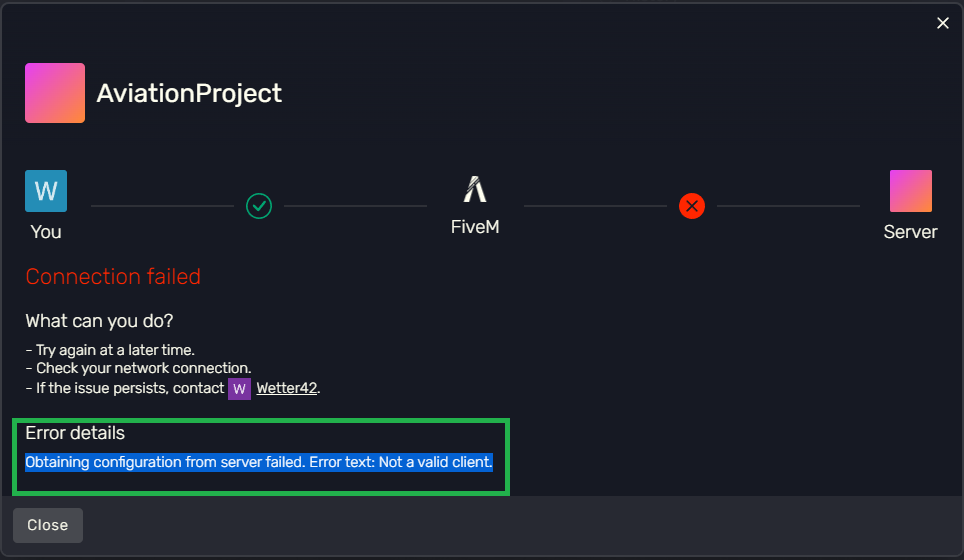Click the Server gradient icon on right

point(910,191)
